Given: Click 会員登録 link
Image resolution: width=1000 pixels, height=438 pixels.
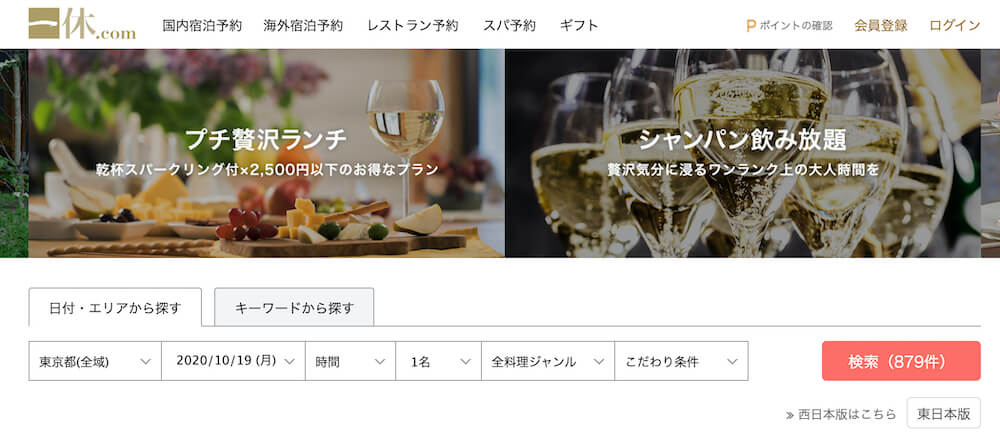Looking at the screenshot, I should [881, 26].
